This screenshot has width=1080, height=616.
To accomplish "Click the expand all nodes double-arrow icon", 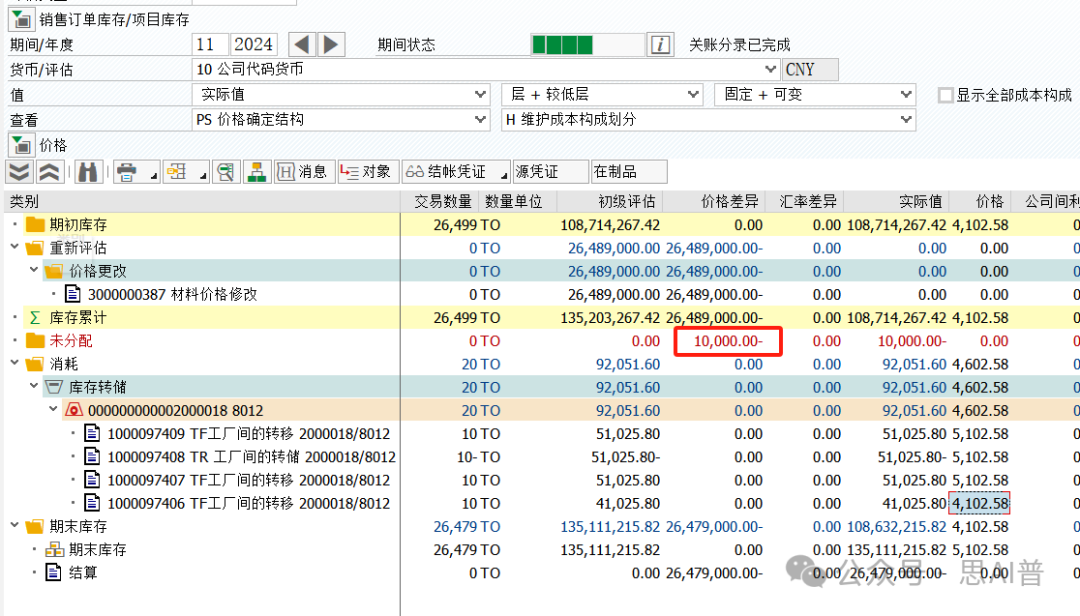I will coord(20,172).
